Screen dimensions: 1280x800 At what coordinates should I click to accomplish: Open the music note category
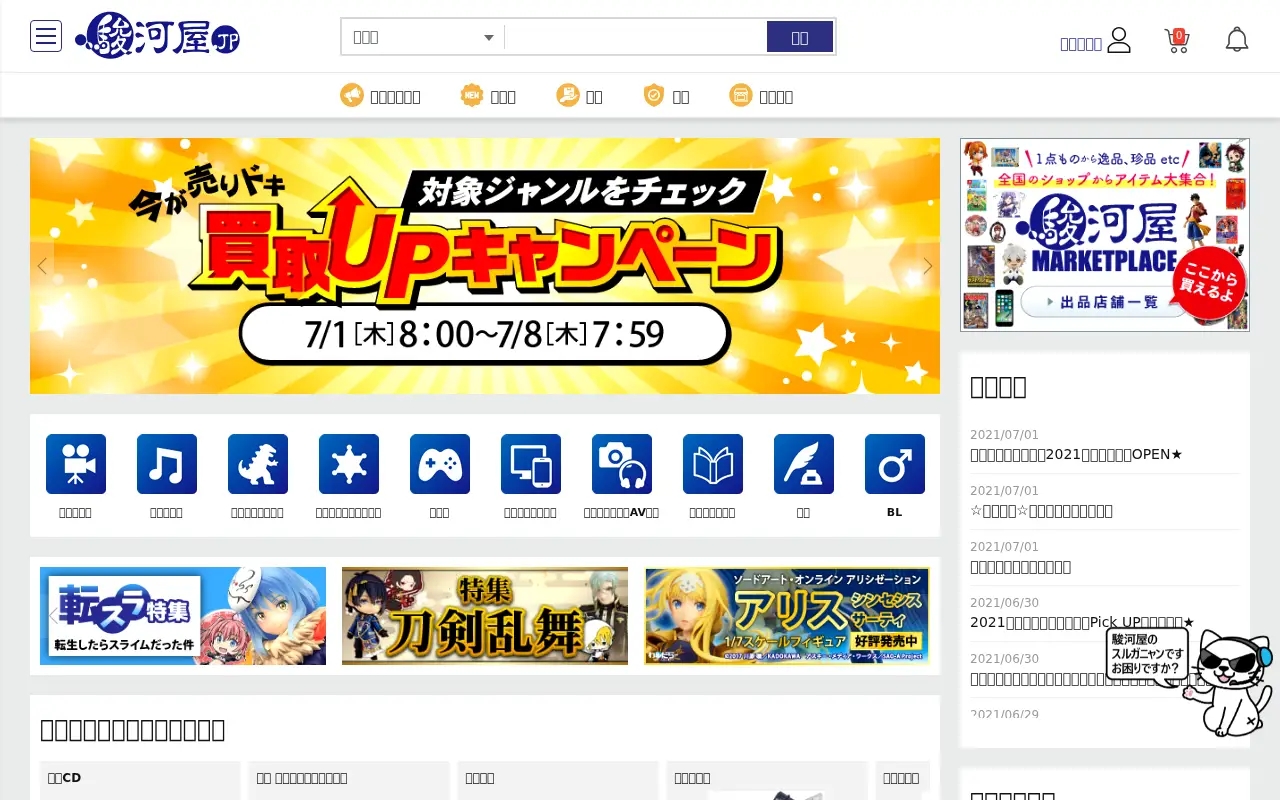(167, 464)
